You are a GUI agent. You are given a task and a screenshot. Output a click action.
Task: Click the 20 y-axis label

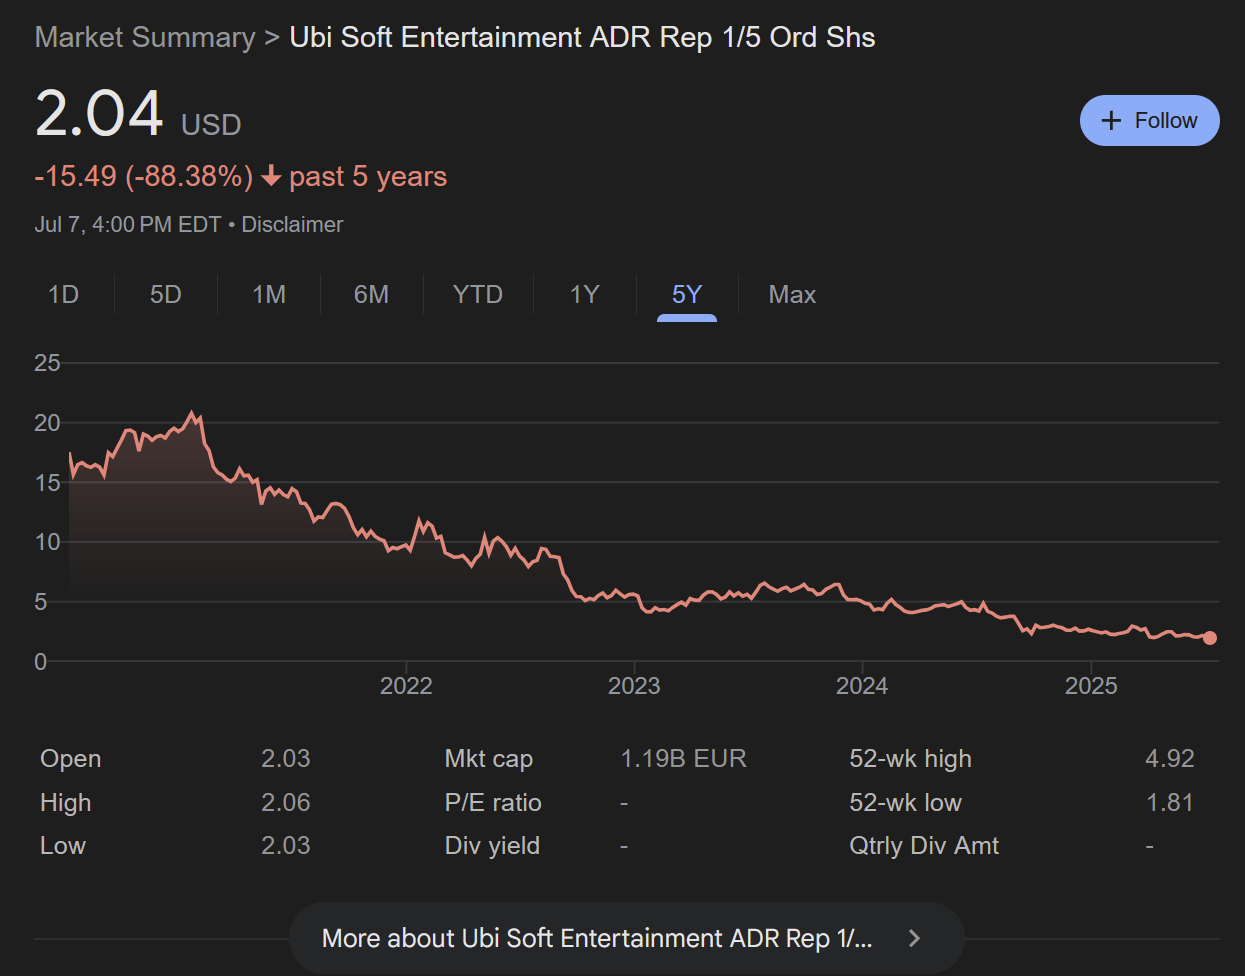pos(47,423)
